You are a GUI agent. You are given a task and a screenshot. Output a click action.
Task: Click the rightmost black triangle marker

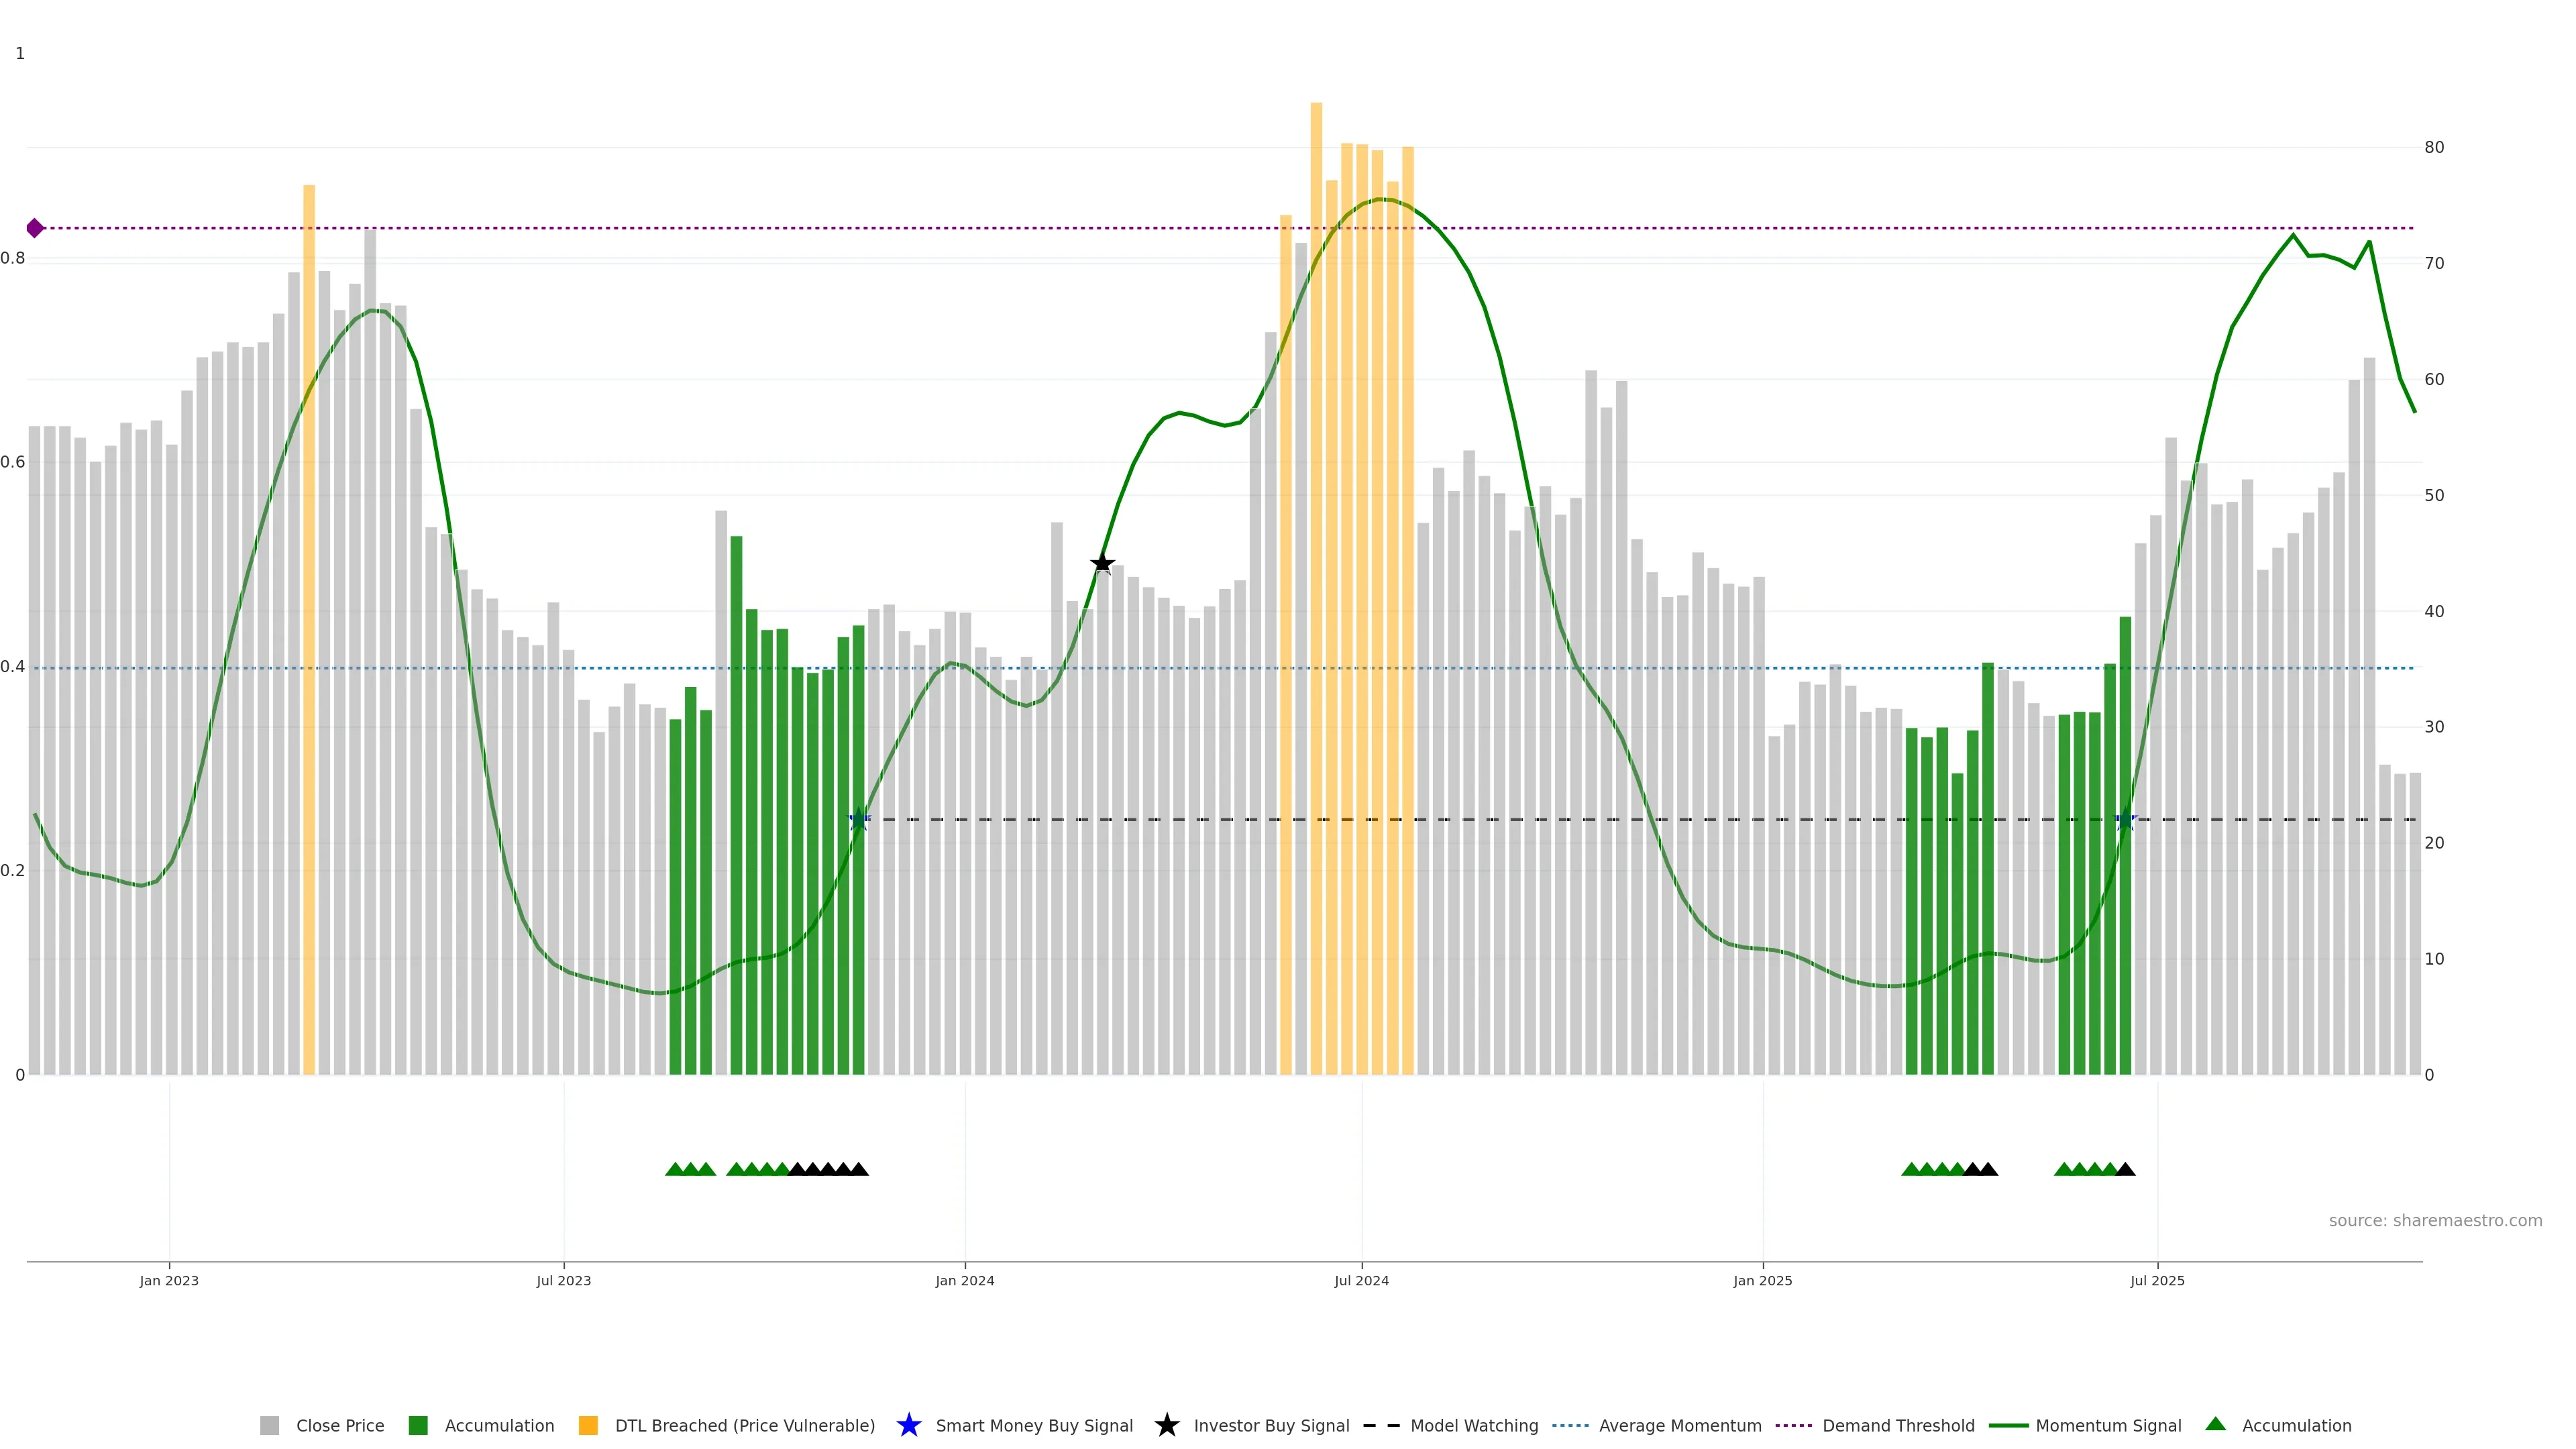tap(2126, 1169)
